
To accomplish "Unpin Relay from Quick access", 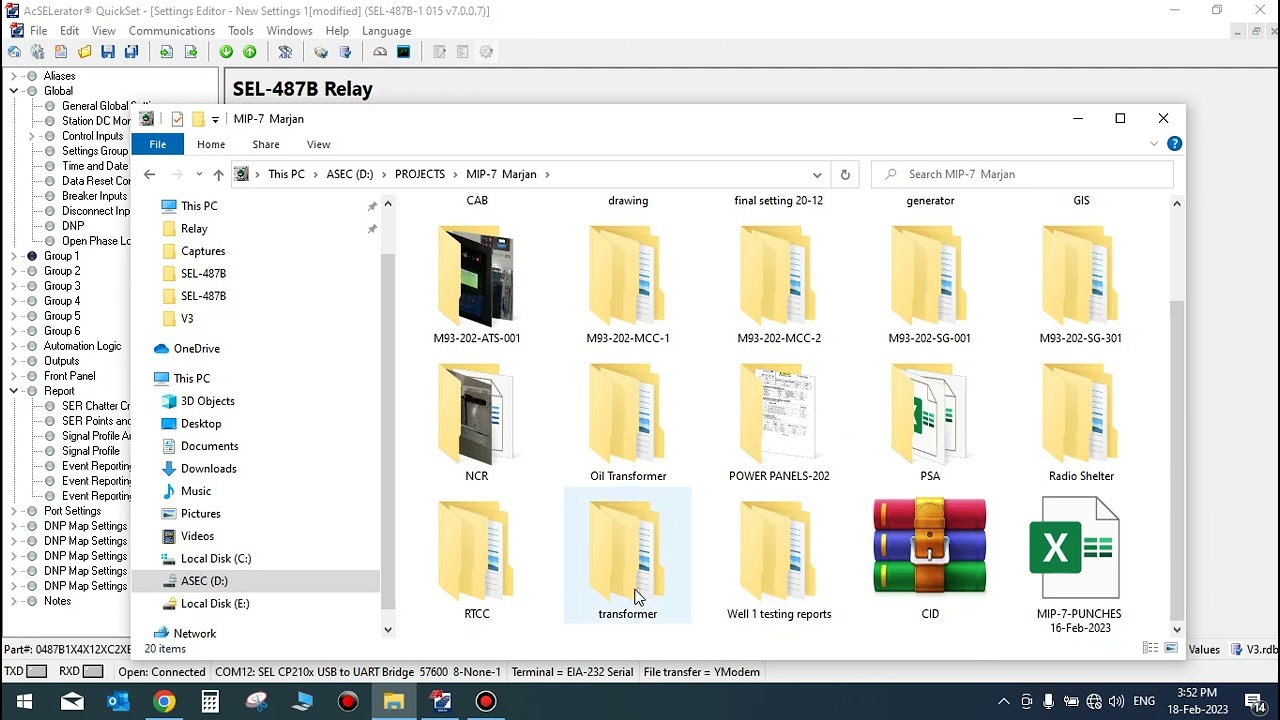I will click(x=372, y=229).
